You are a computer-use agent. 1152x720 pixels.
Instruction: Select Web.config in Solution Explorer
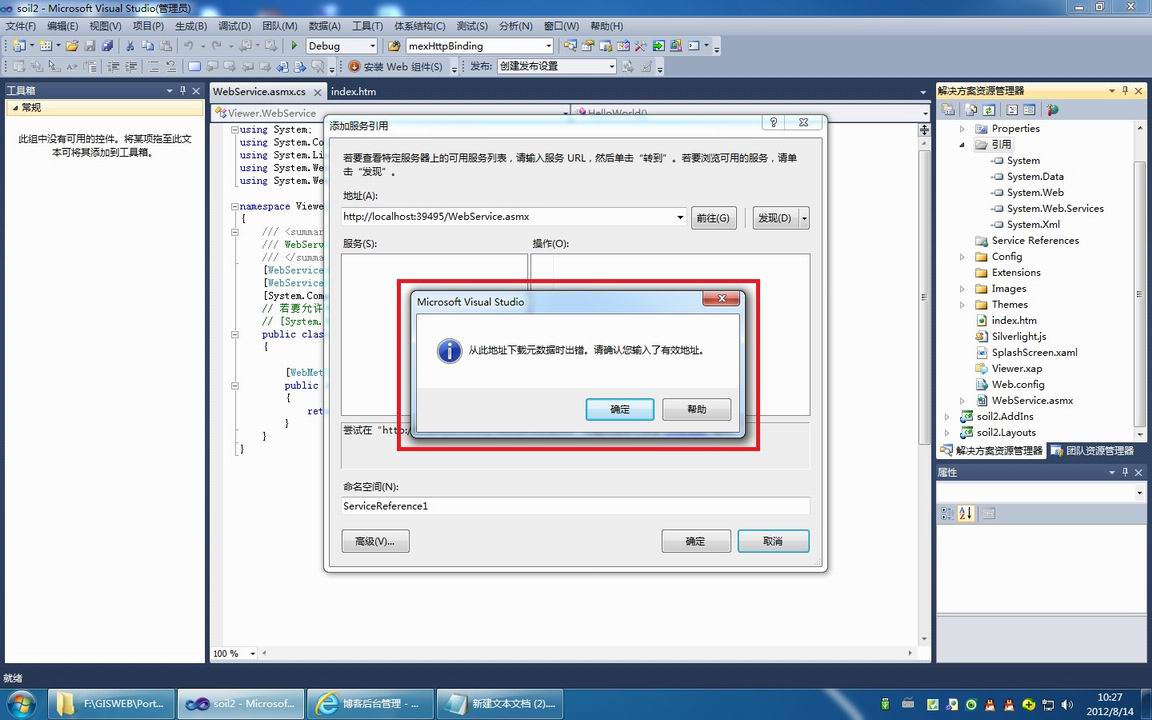(x=1018, y=384)
